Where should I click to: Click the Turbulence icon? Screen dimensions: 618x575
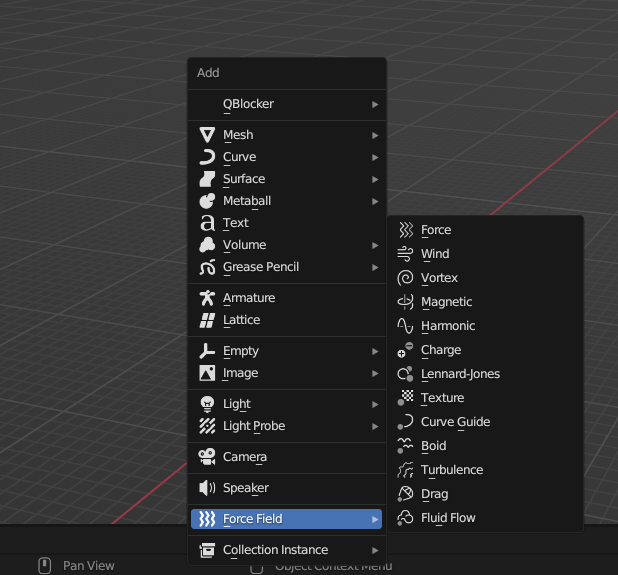click(405, 470)
